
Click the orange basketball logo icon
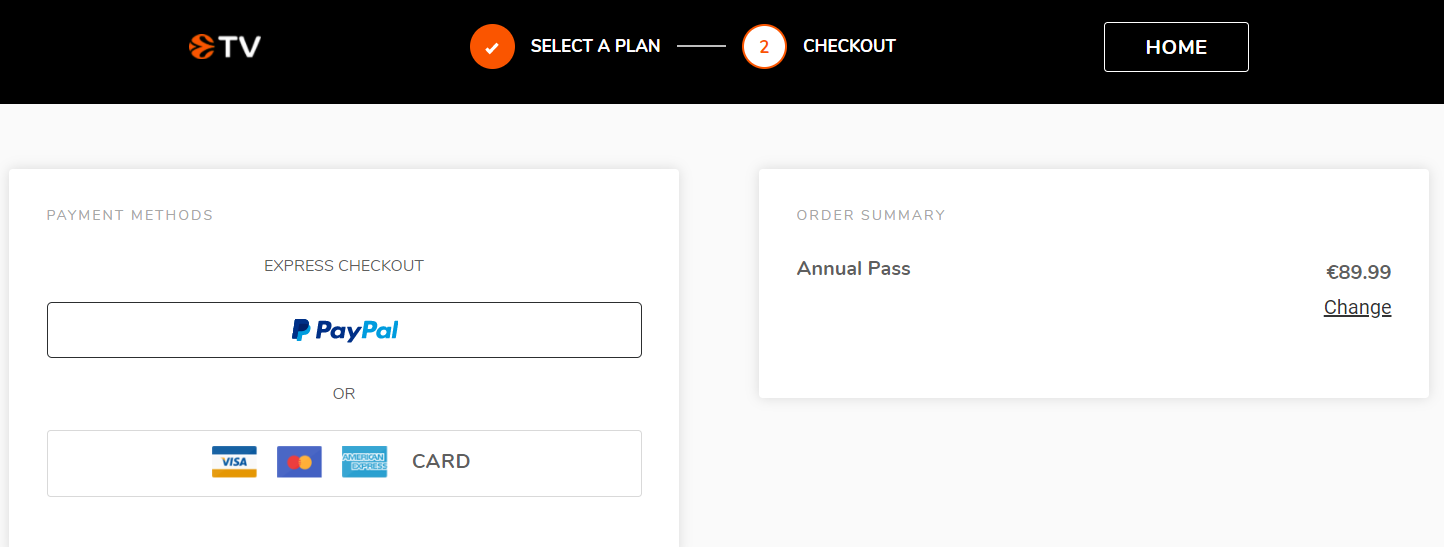pyautogui.click(x=203, y=46)
